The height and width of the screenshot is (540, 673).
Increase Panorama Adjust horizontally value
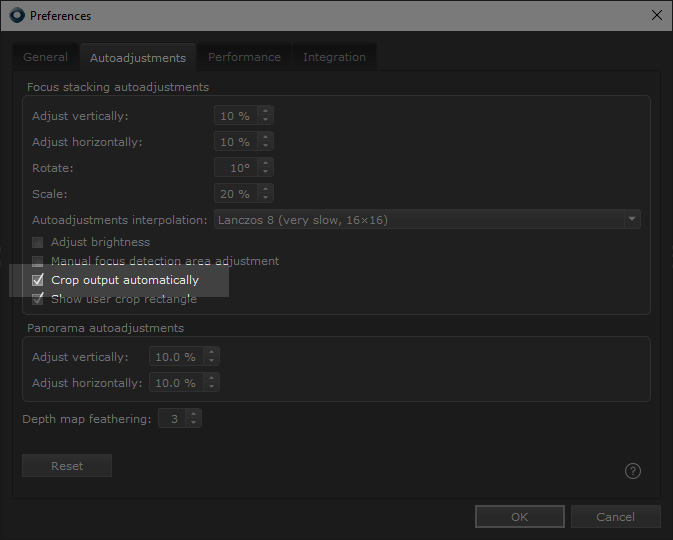click(x=211, y=378)
